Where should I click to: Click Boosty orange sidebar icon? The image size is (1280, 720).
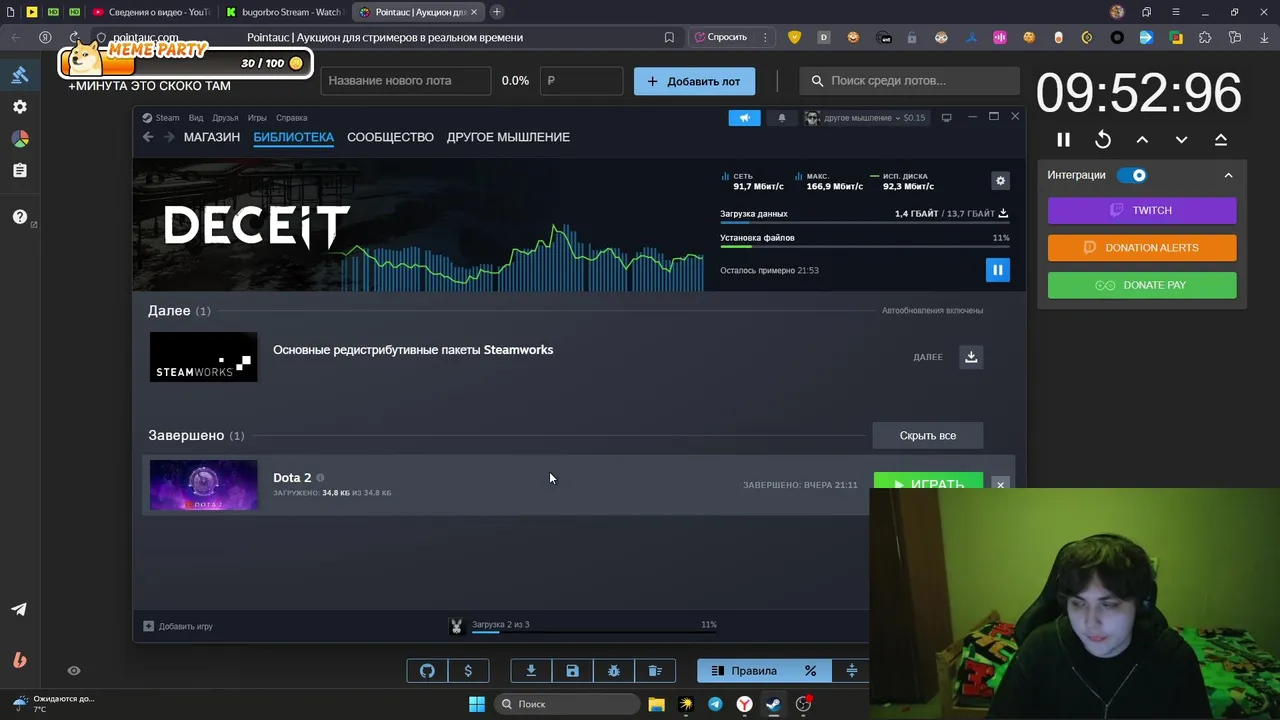19,660
